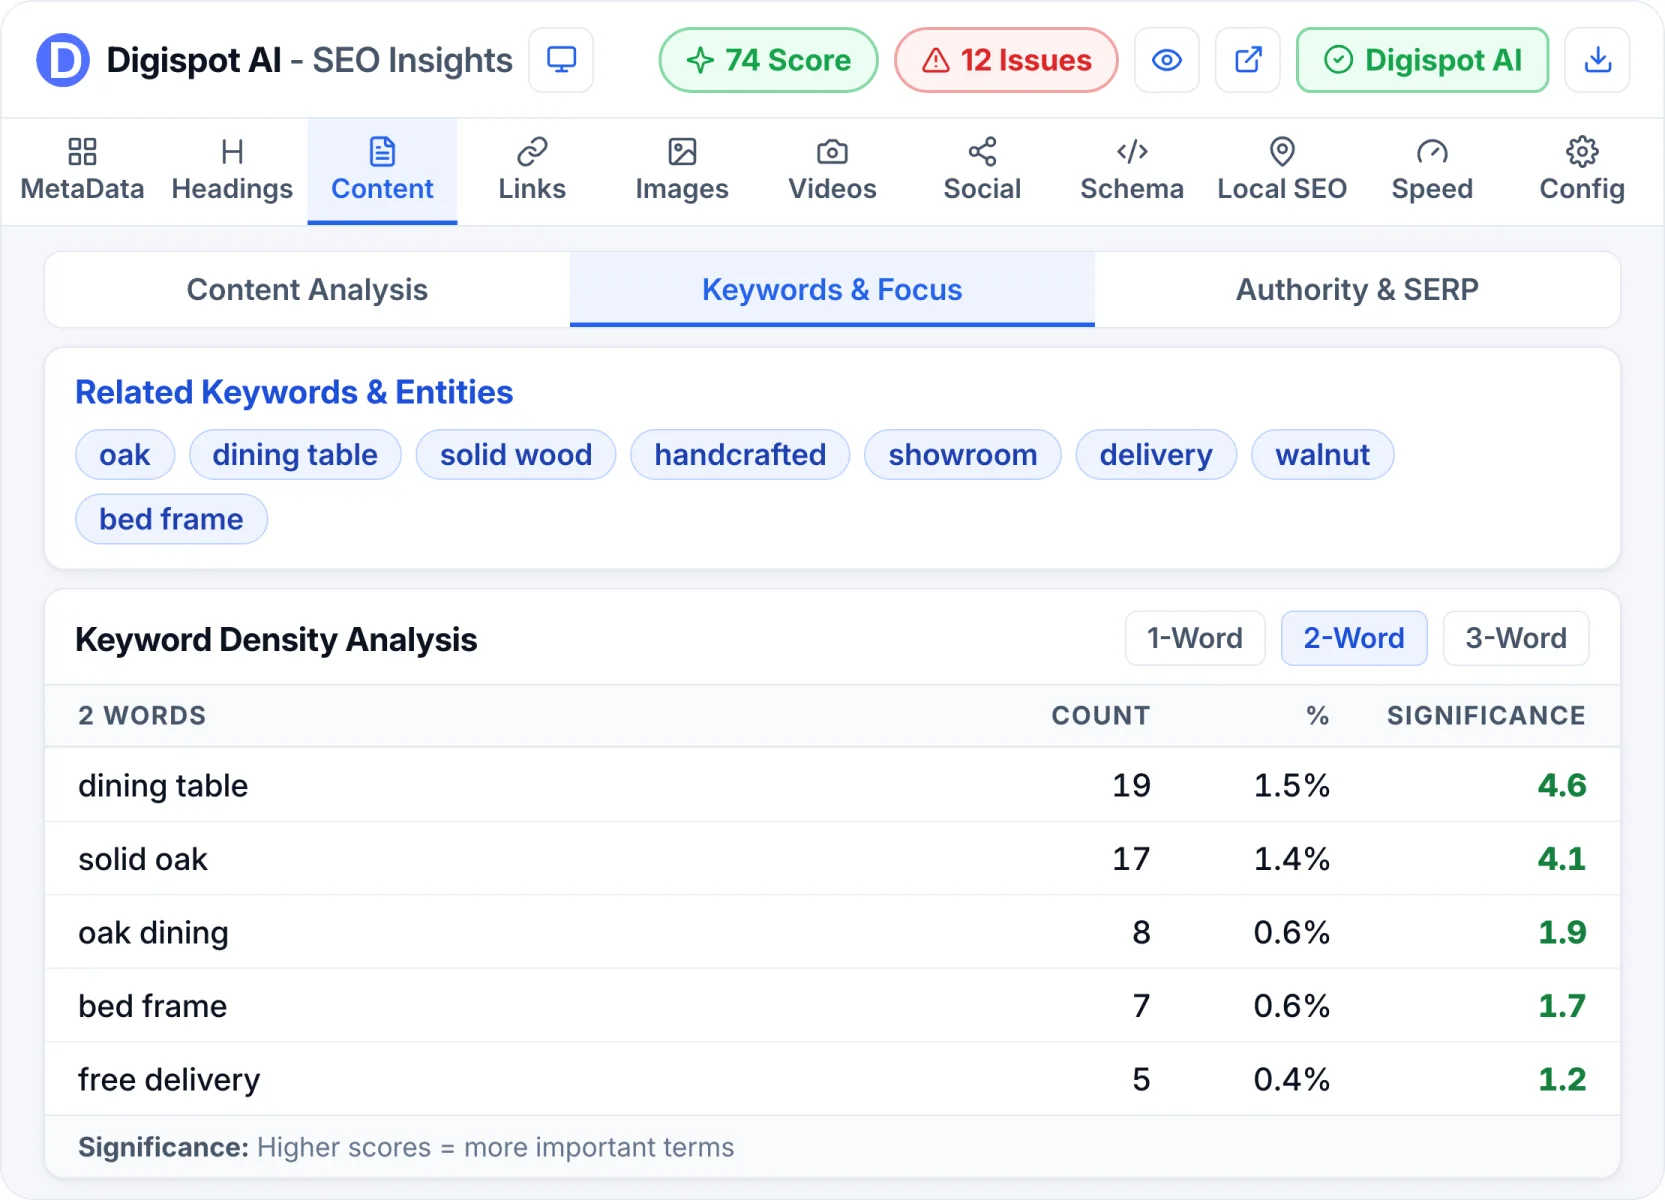Viewport: 1665px width, 1200px height.
Task: Select 3-Word density option
Action: click(1516, 638)
